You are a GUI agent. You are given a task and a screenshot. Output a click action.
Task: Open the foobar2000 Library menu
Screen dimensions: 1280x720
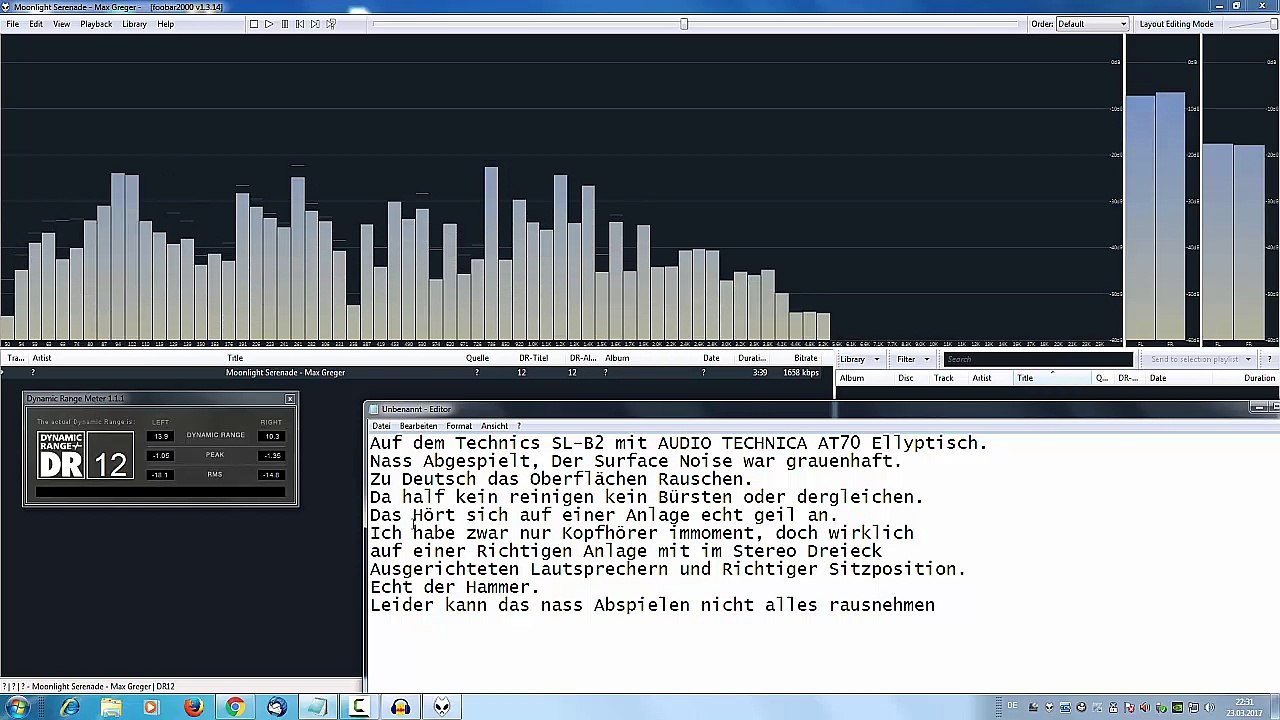coord(134,24)
